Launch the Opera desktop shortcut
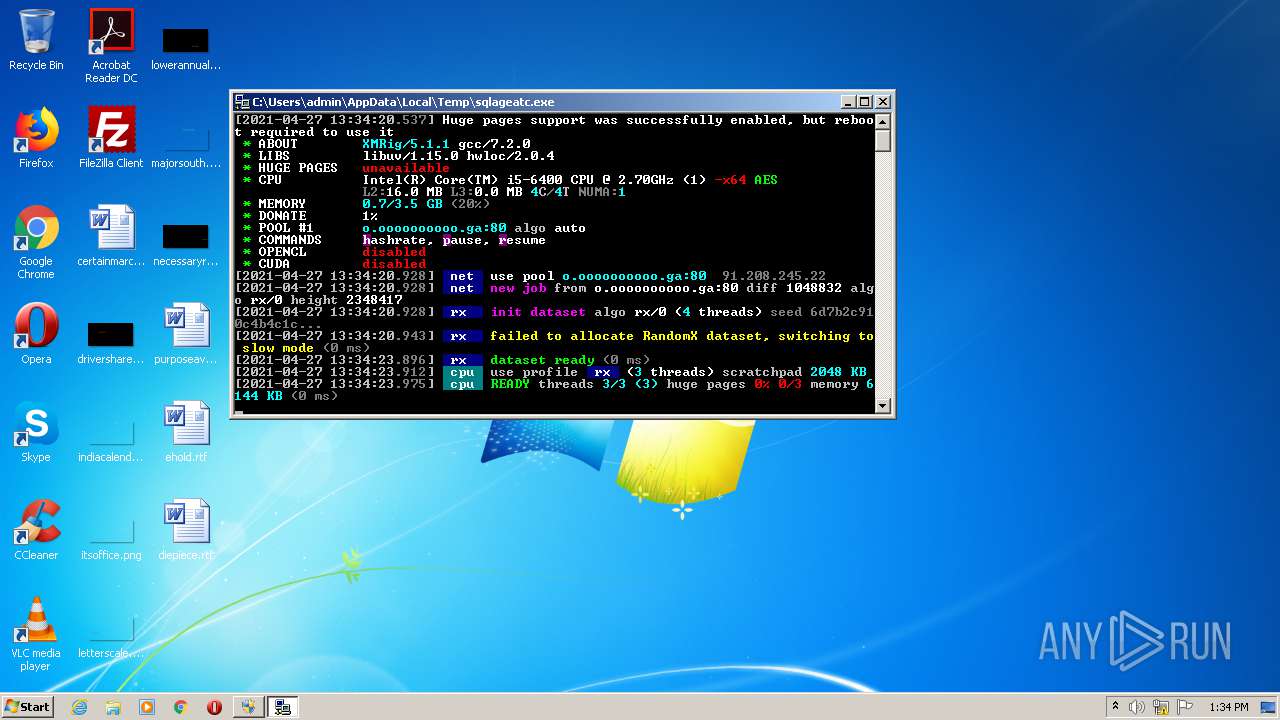Image resolution: width=1280 pixels, height=720 pixels. click(x=36, y=334)
